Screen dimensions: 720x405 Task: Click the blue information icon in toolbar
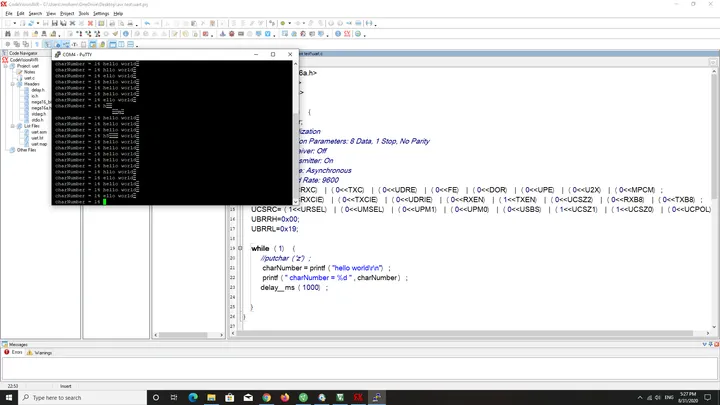126,34
